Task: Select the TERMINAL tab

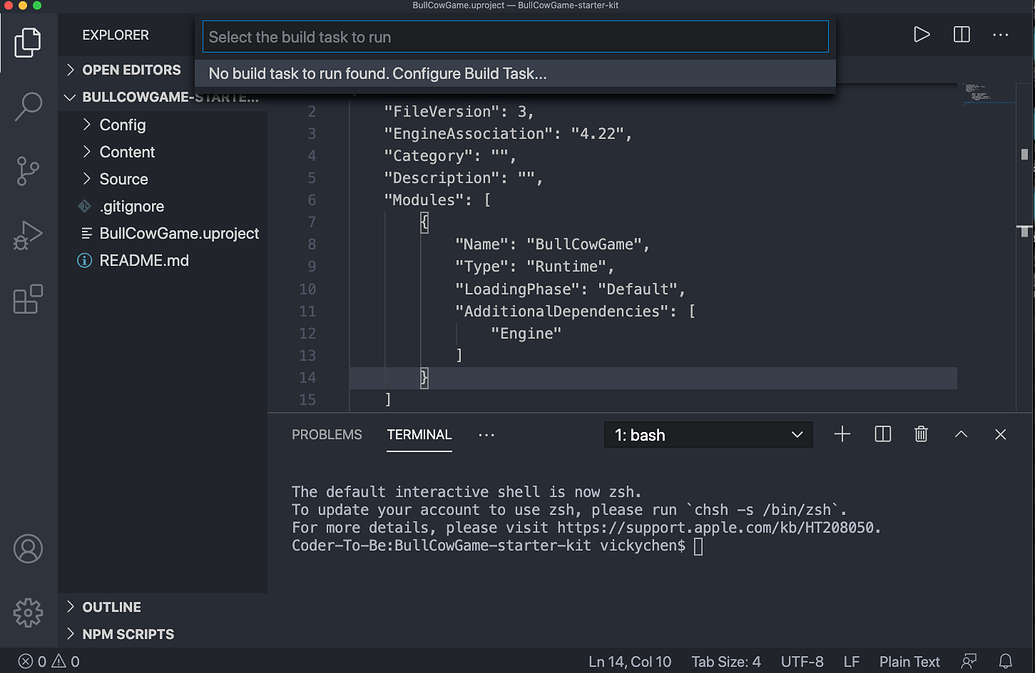Action: point(419,435)
